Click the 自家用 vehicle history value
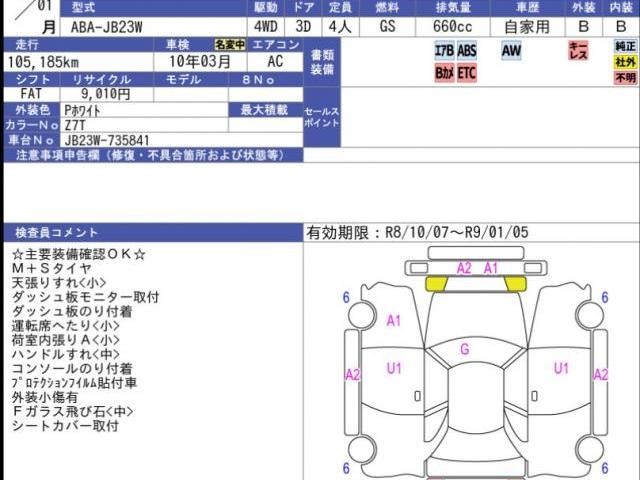The width and height of the screenshot is (640, 480). click(527, 27)
